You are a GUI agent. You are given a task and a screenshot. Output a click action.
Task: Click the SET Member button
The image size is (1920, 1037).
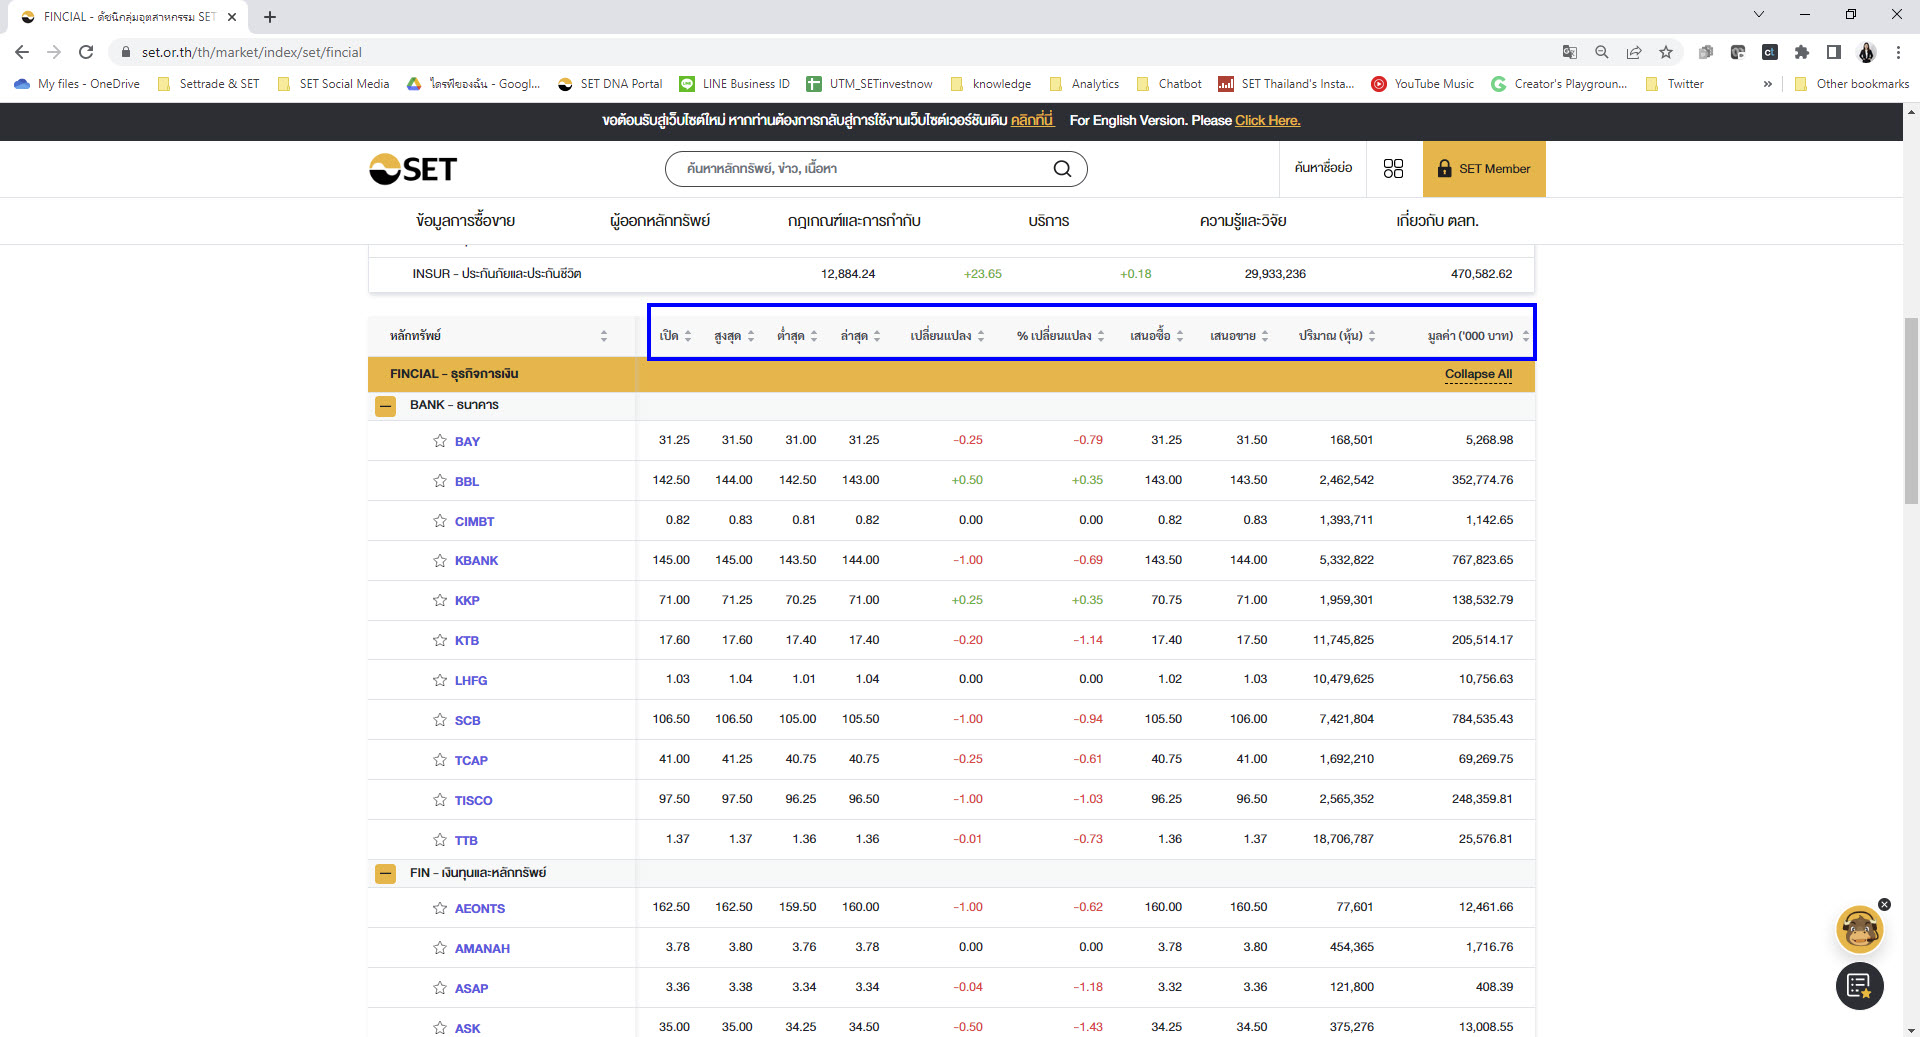(1483, 169)
